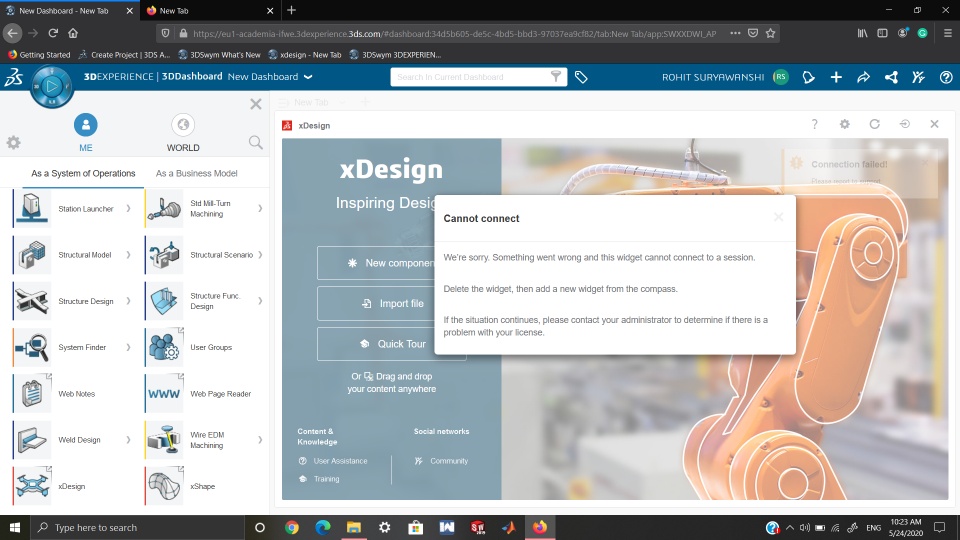This screenshot has width=960, height=540.
Task: Open xdesign - New Tab bookmark
Action: [305, 54]
